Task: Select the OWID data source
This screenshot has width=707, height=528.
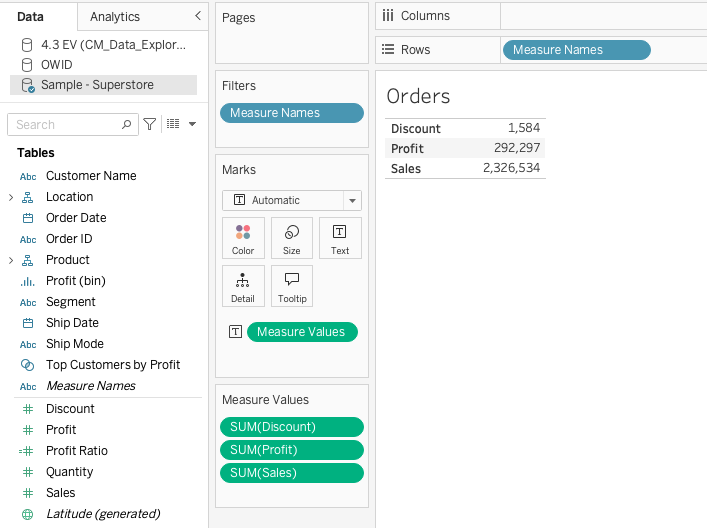Action: [56, 64]
